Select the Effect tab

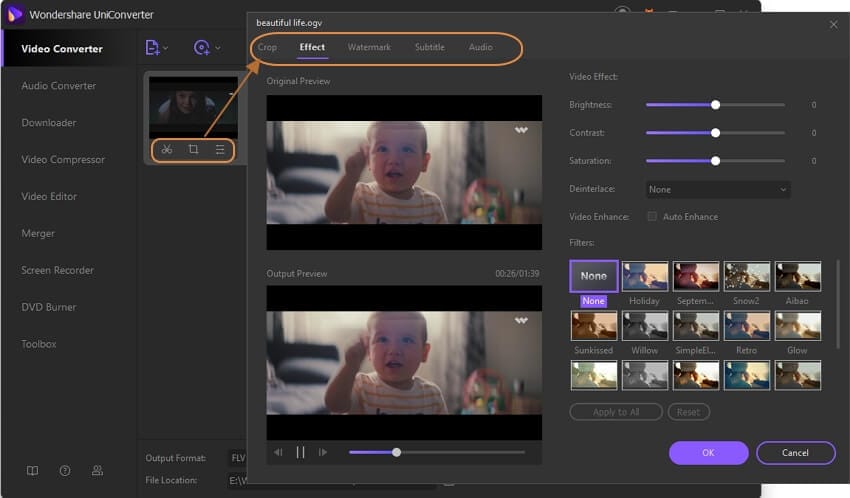point(312,47)
